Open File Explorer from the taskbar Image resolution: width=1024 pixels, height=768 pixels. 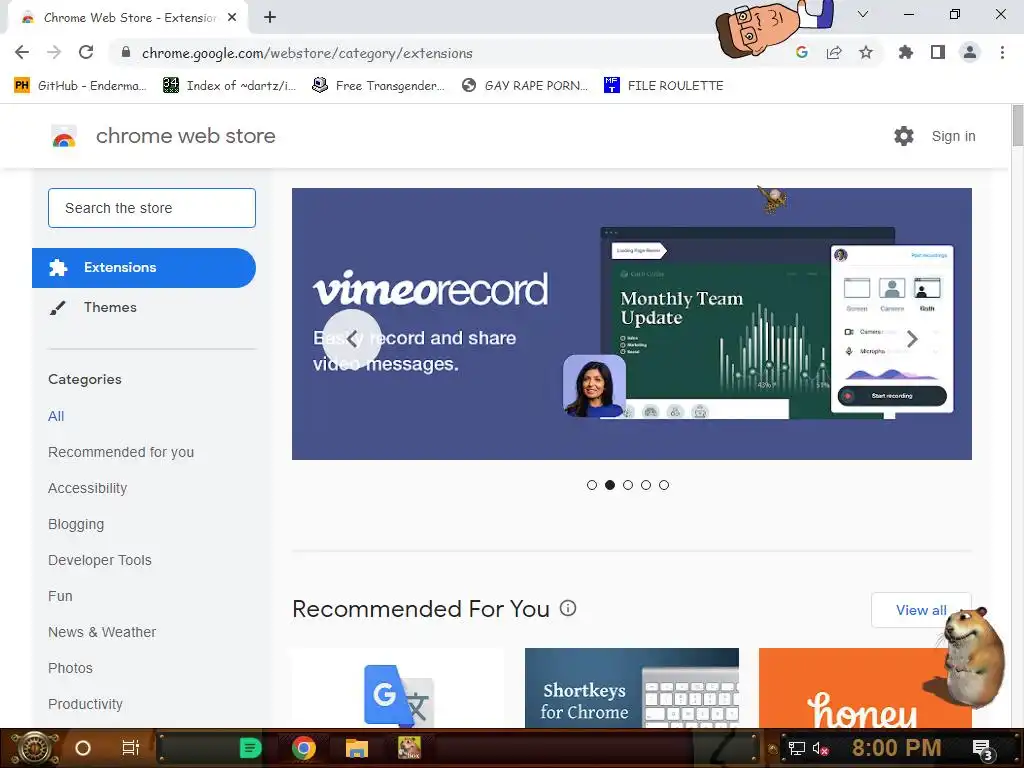[x=357, y=748]
